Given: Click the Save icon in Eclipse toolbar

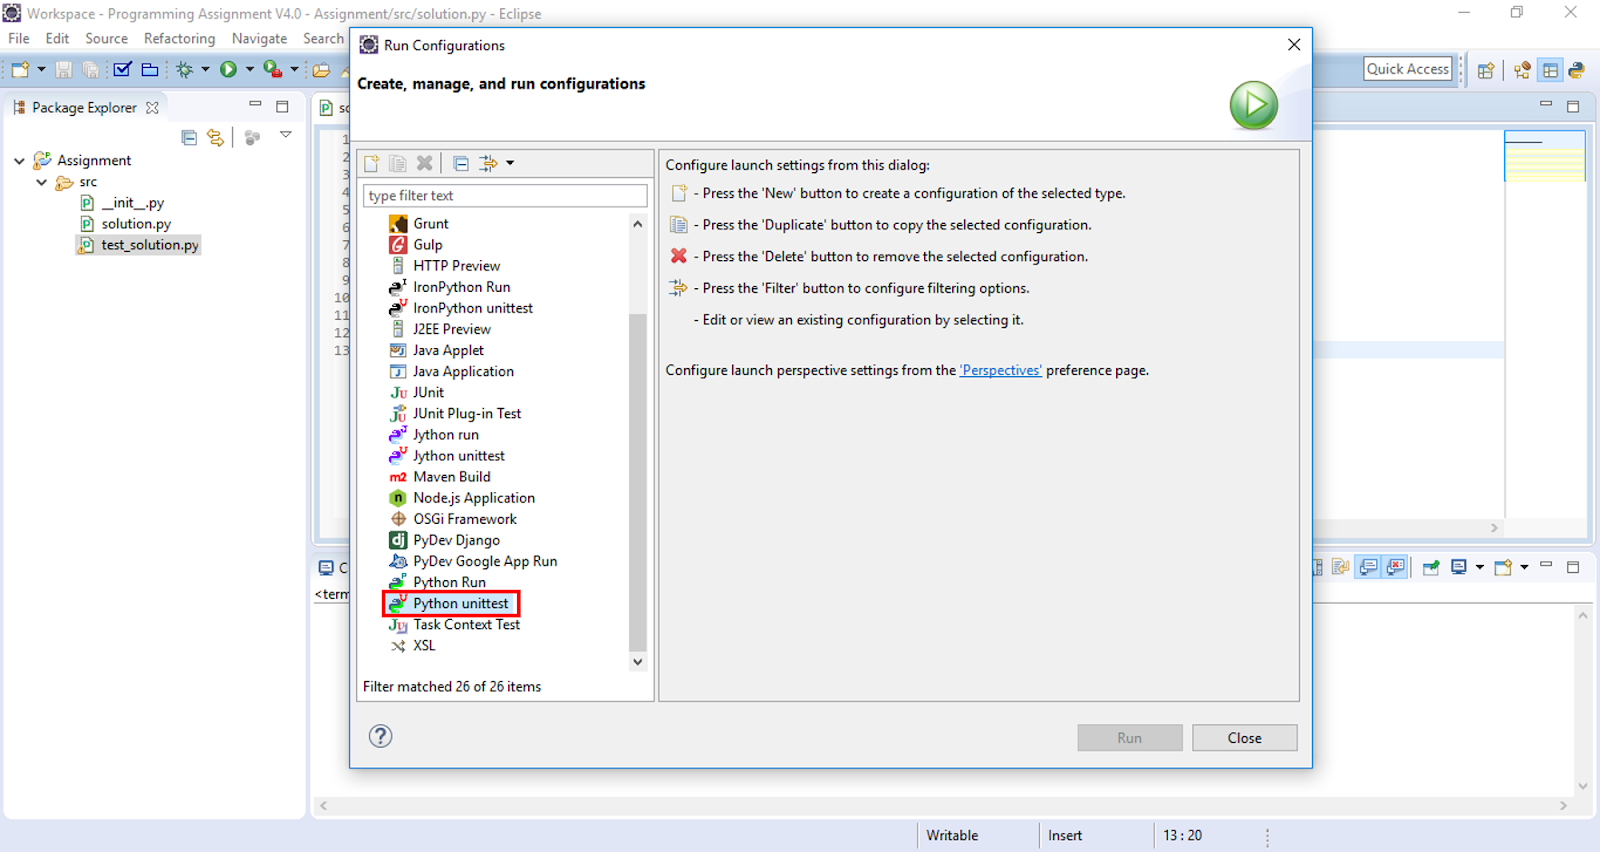Looking at the screenshot, I should 63,69.
